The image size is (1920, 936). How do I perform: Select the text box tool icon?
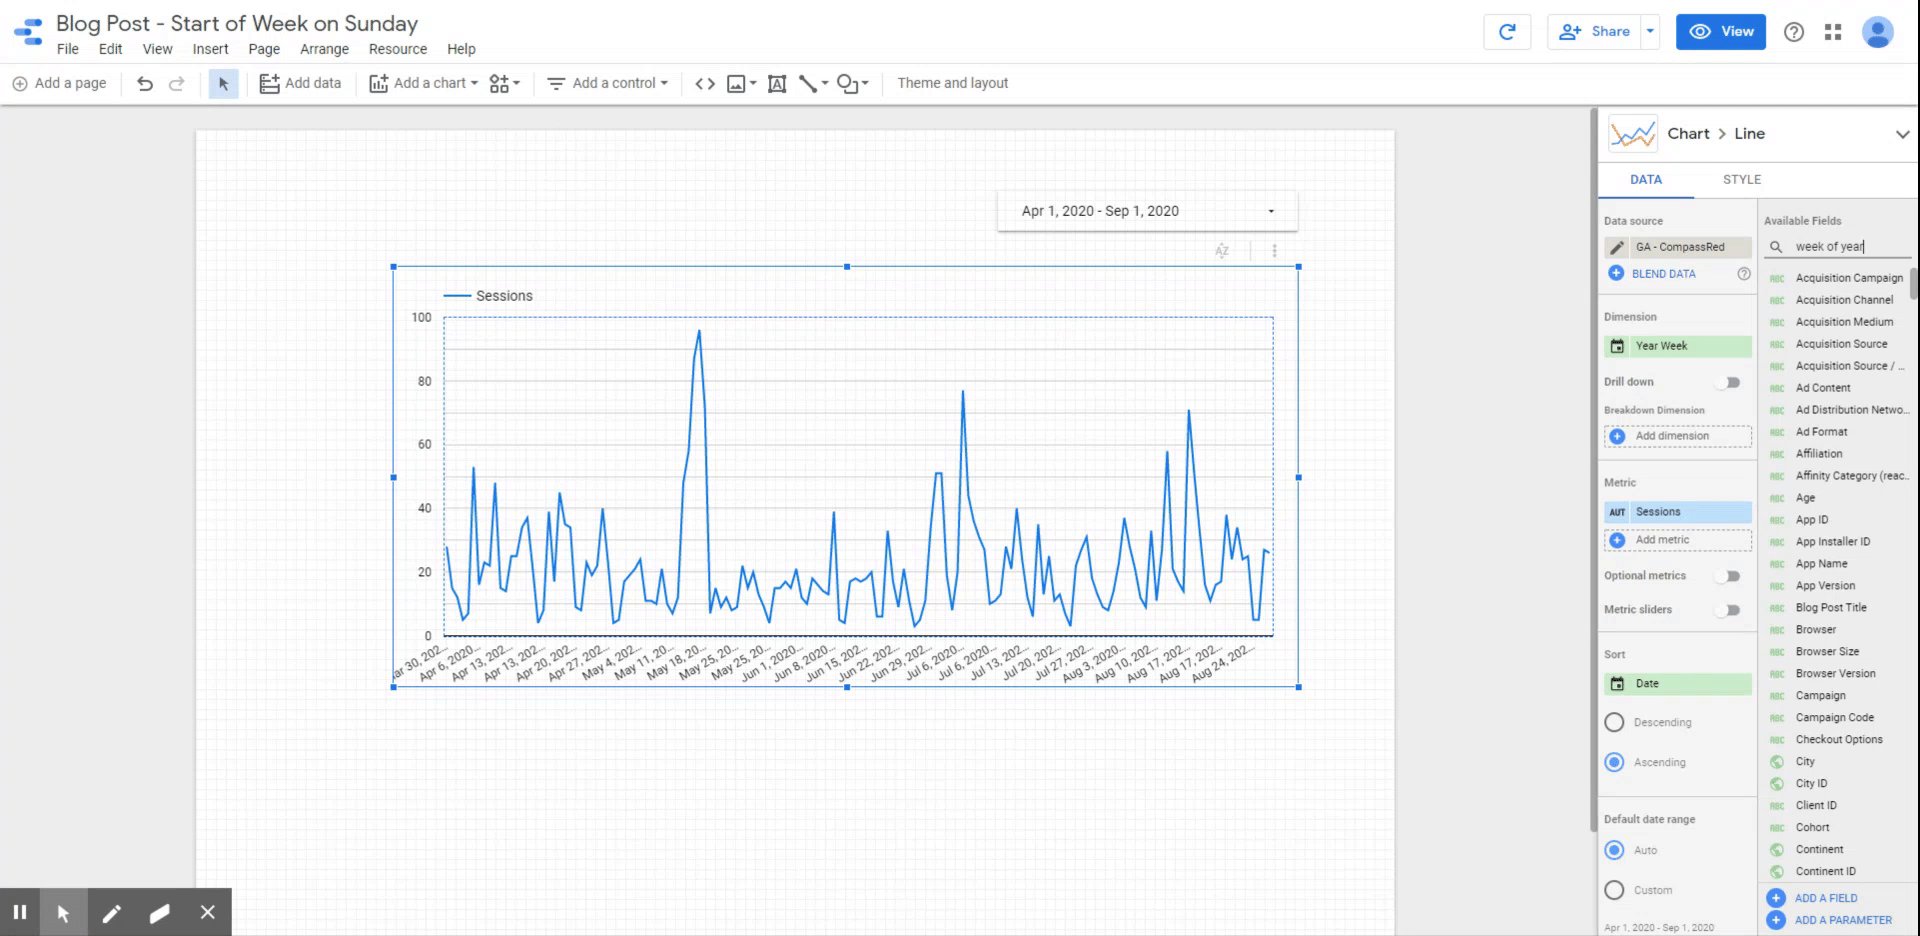click(777, 84)
